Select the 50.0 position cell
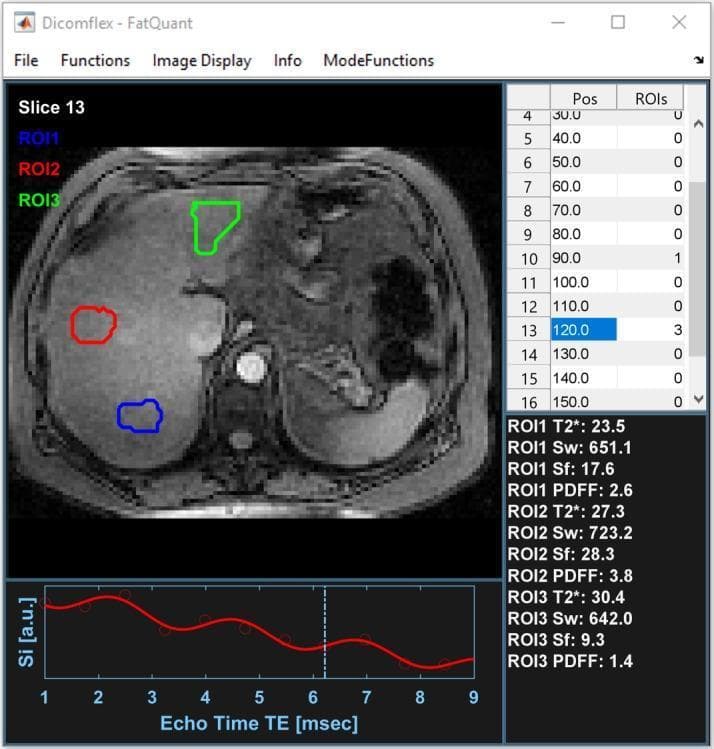Viewport: 714px width, 749px height. click(584, 162)
